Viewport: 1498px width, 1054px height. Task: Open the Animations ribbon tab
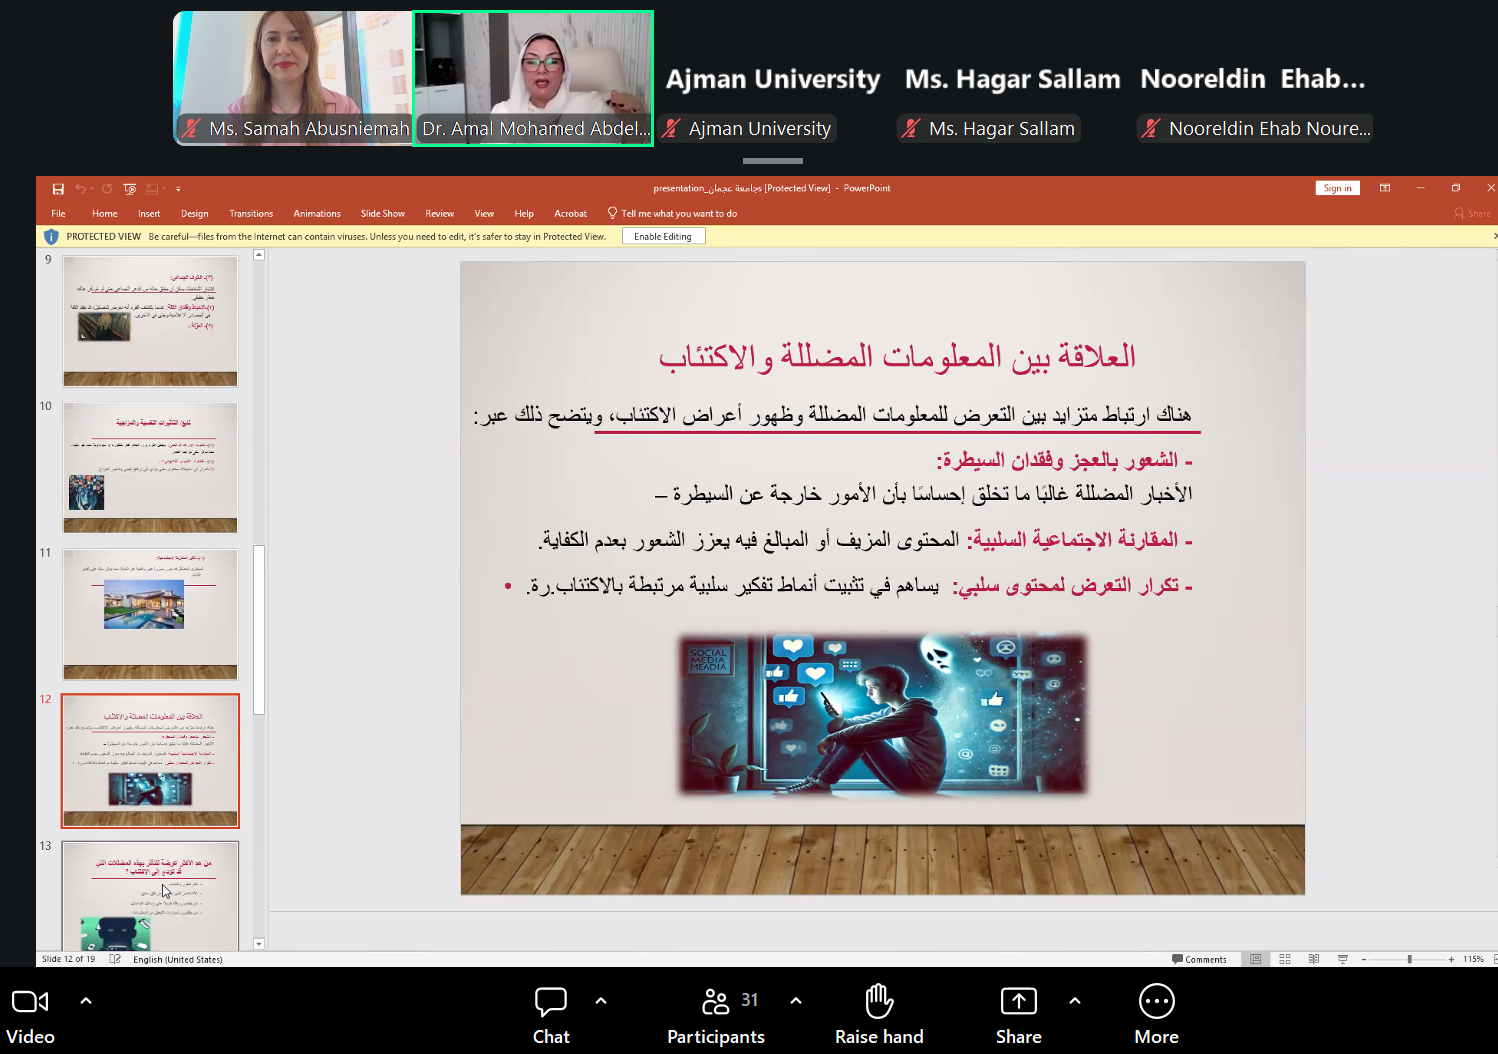(317, 214)
